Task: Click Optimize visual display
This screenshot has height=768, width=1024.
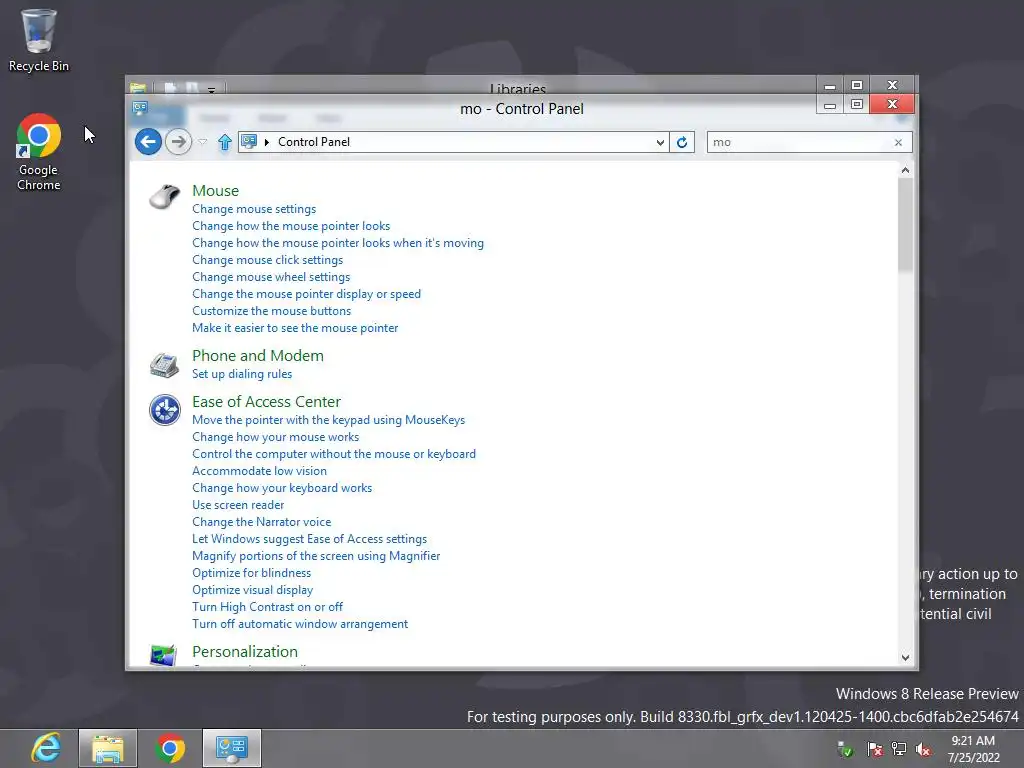Action: click(x=252, y=590)
